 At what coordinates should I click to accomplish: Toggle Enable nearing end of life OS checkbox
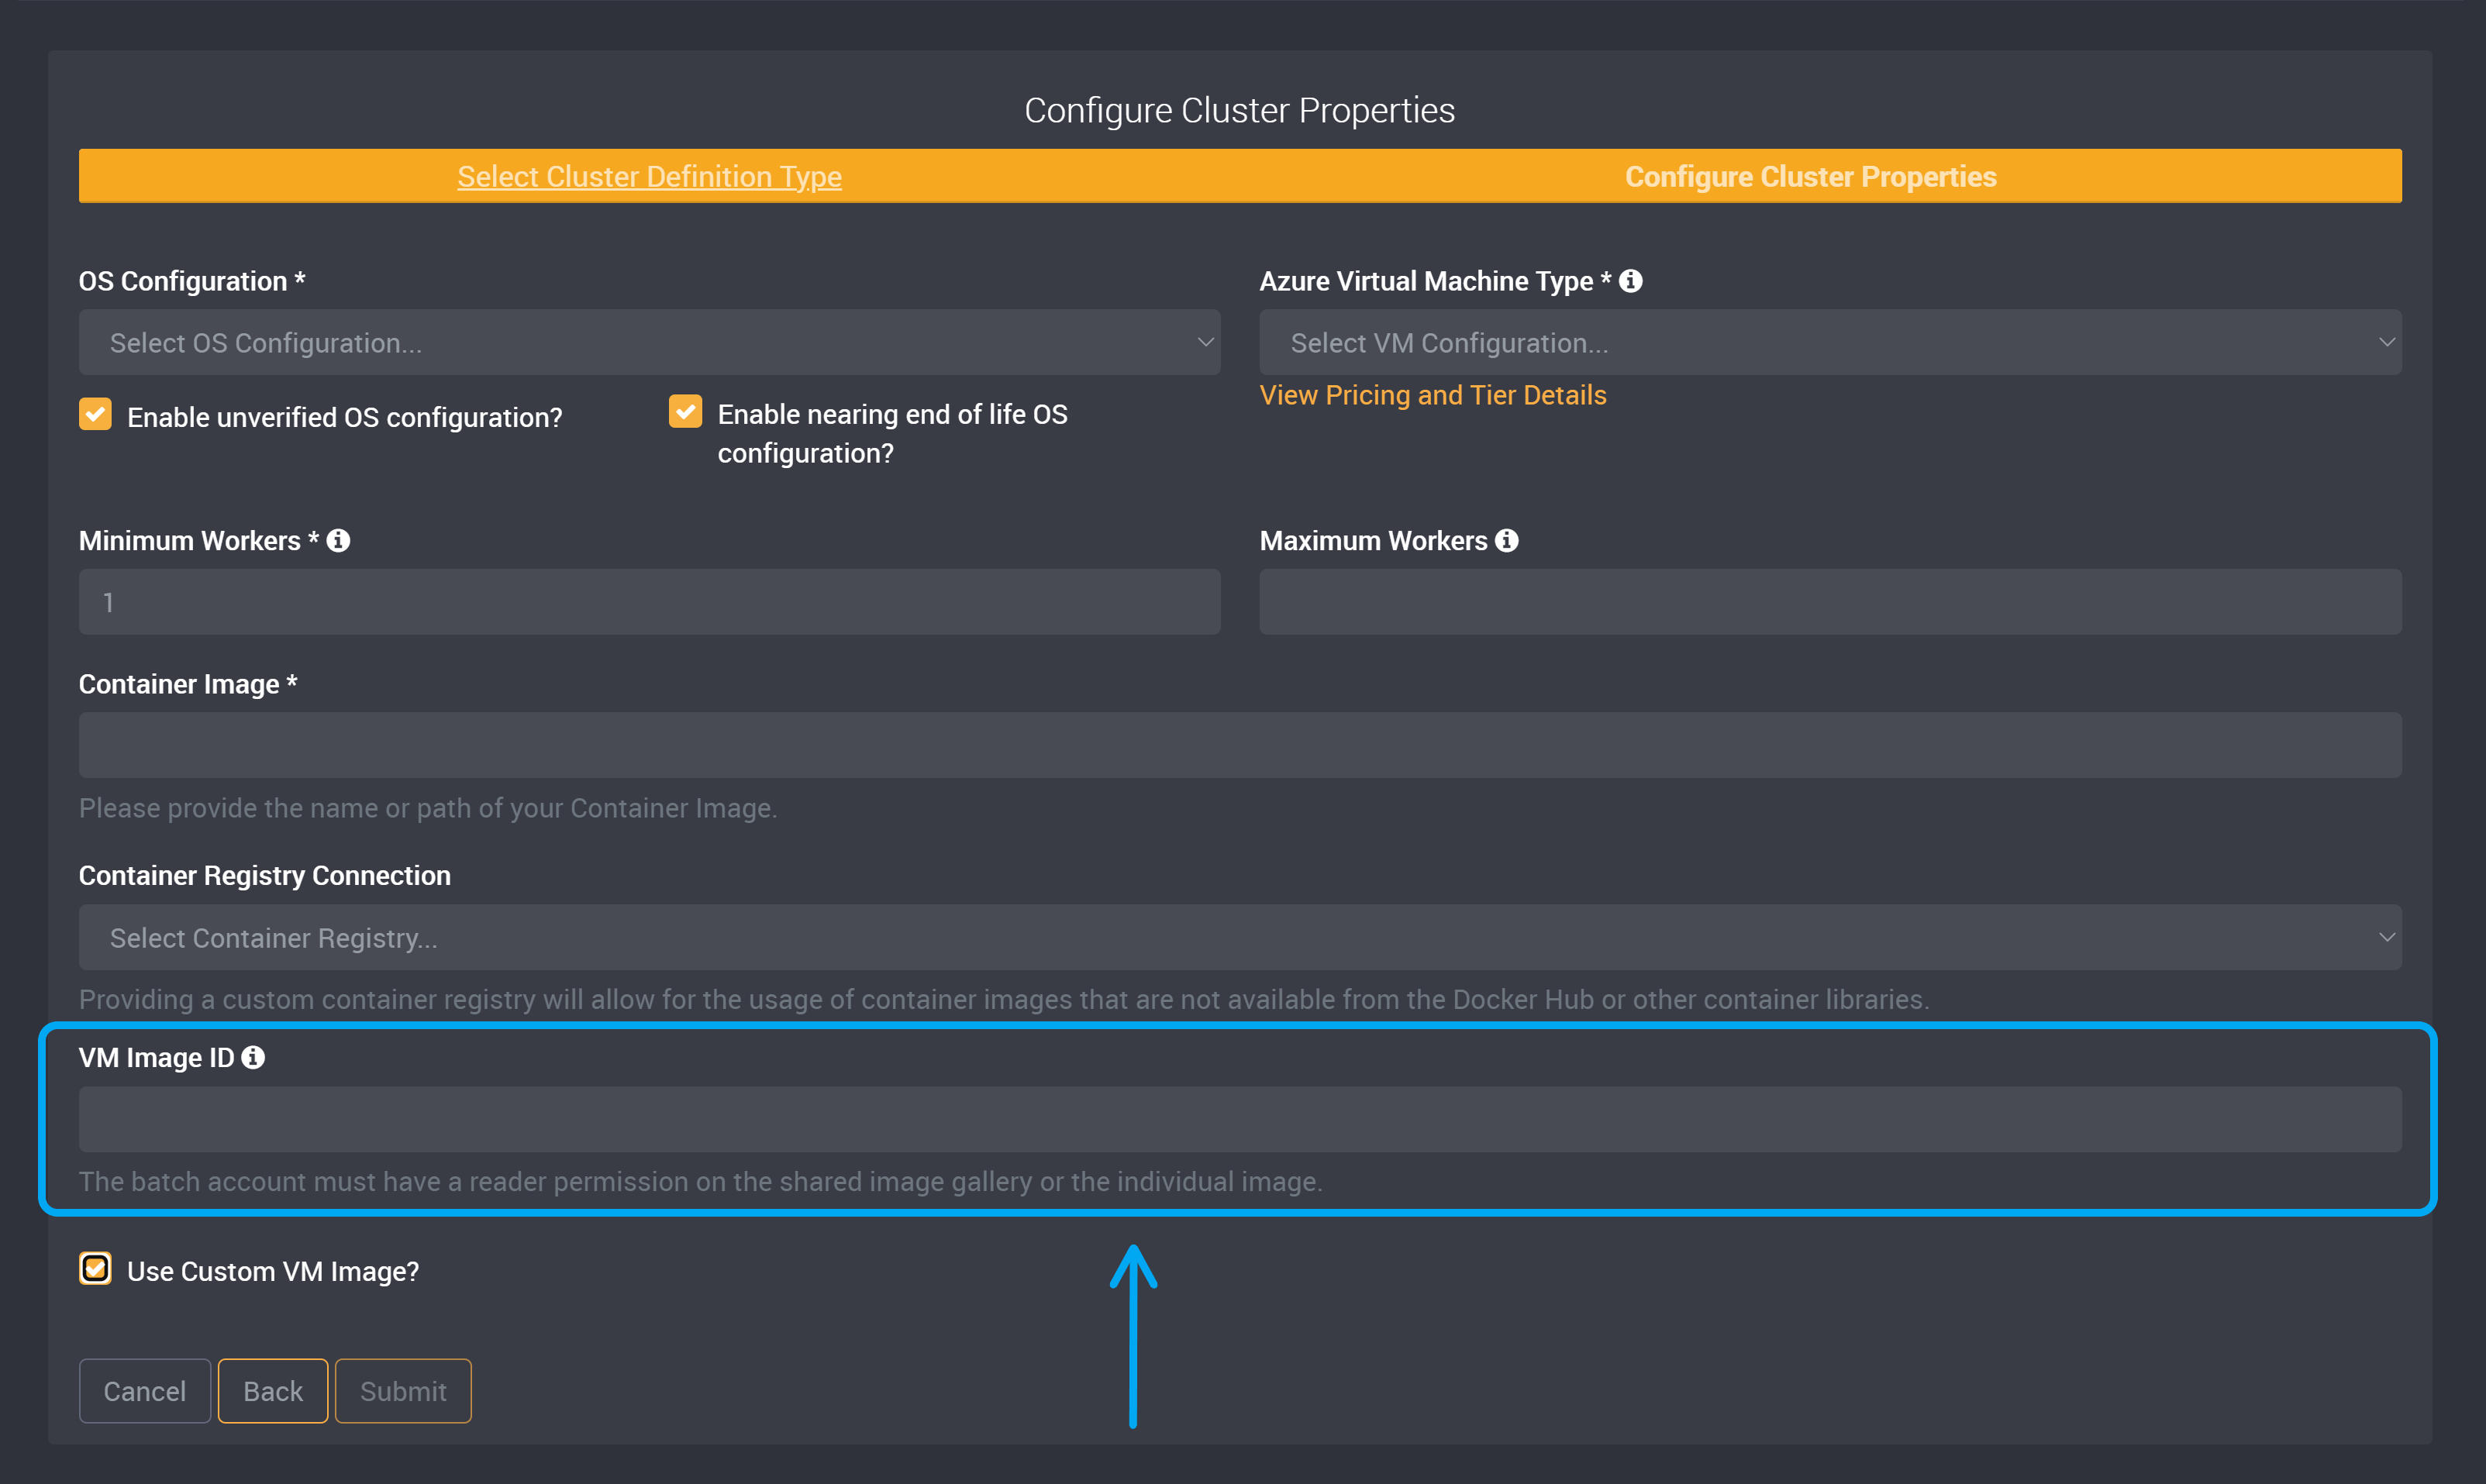[x=685, y=411]
